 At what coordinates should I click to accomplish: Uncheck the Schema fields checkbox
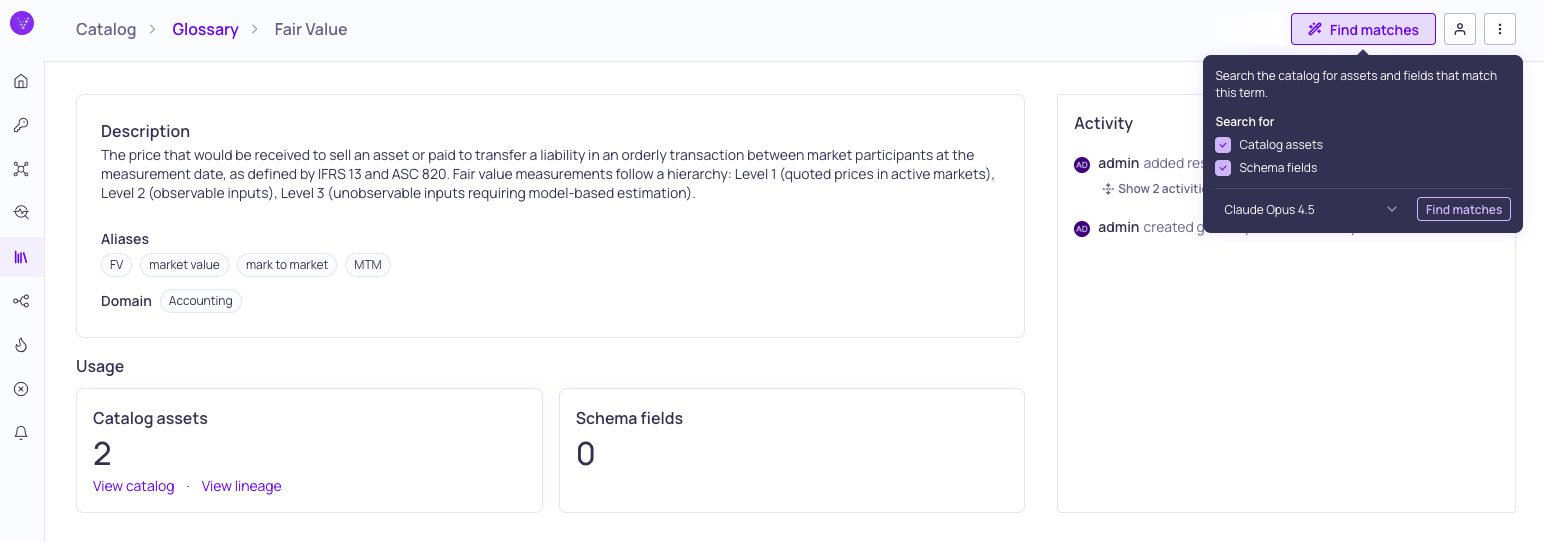tap(1223, 168)
